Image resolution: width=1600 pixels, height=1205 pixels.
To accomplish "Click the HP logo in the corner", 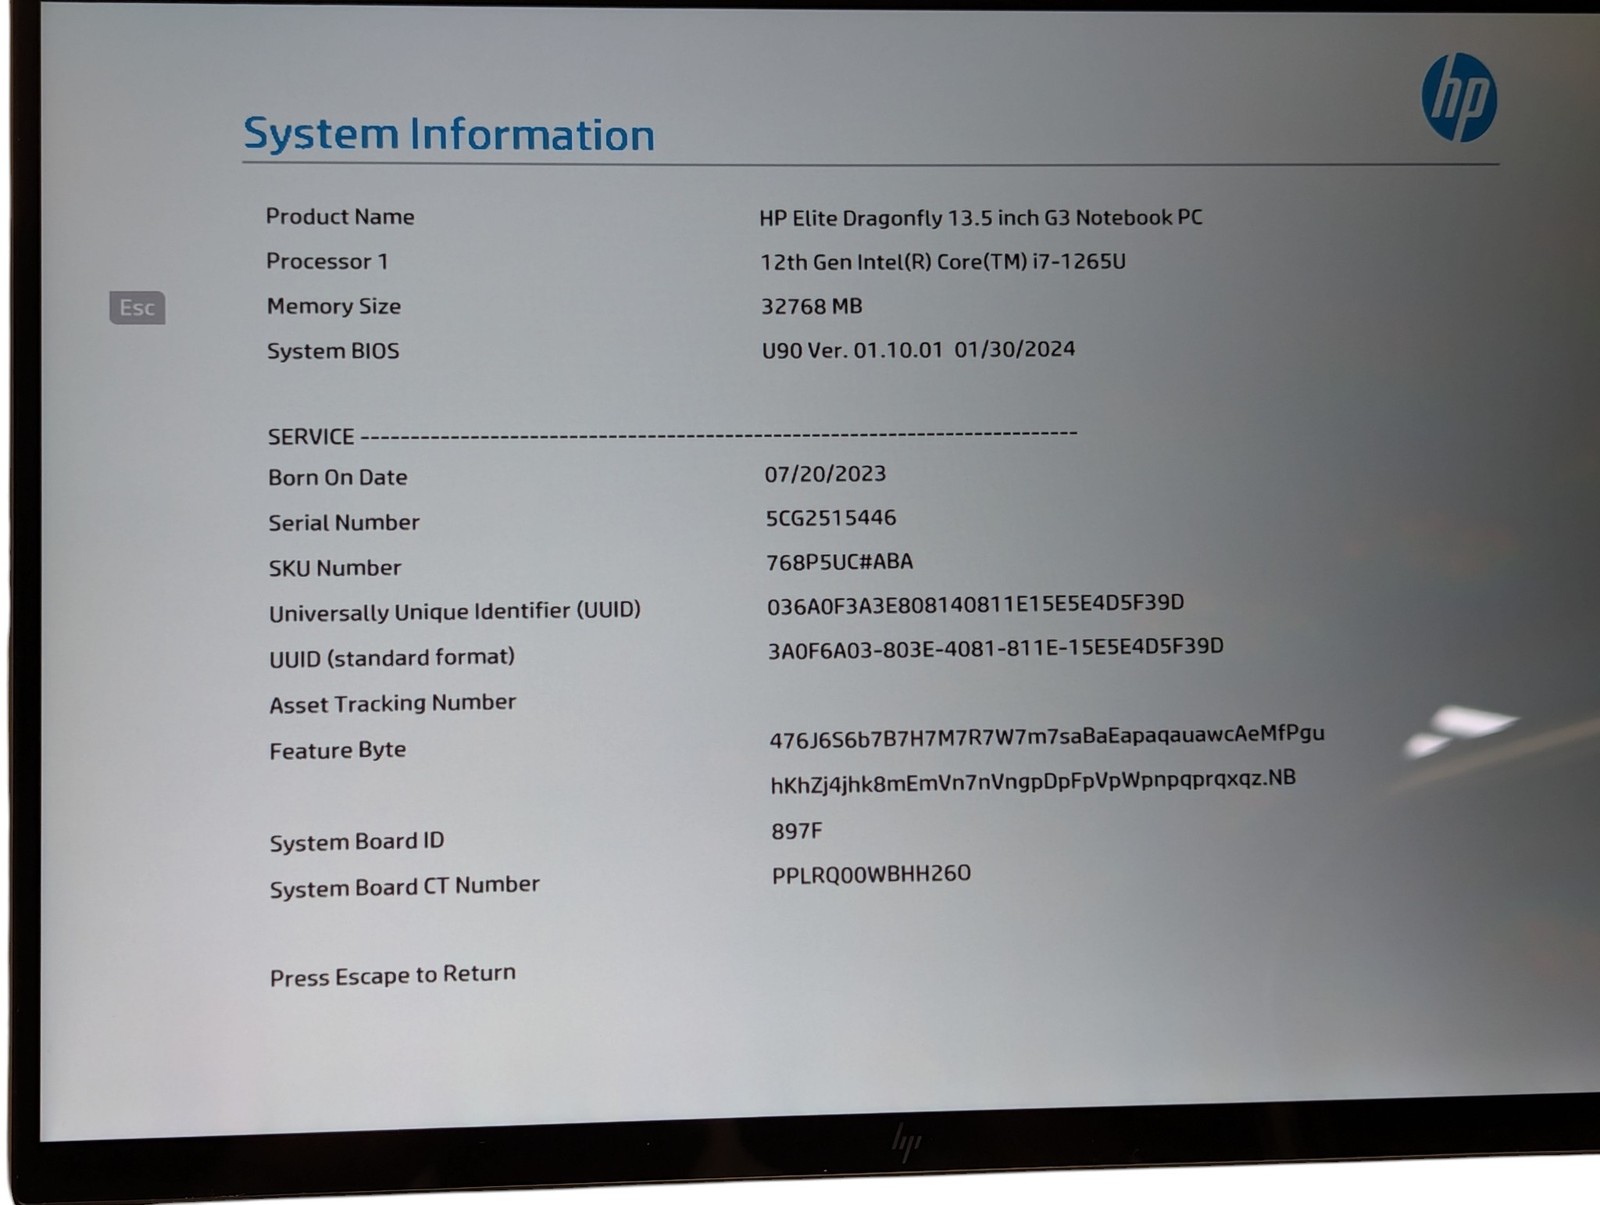I will 1459,97.
